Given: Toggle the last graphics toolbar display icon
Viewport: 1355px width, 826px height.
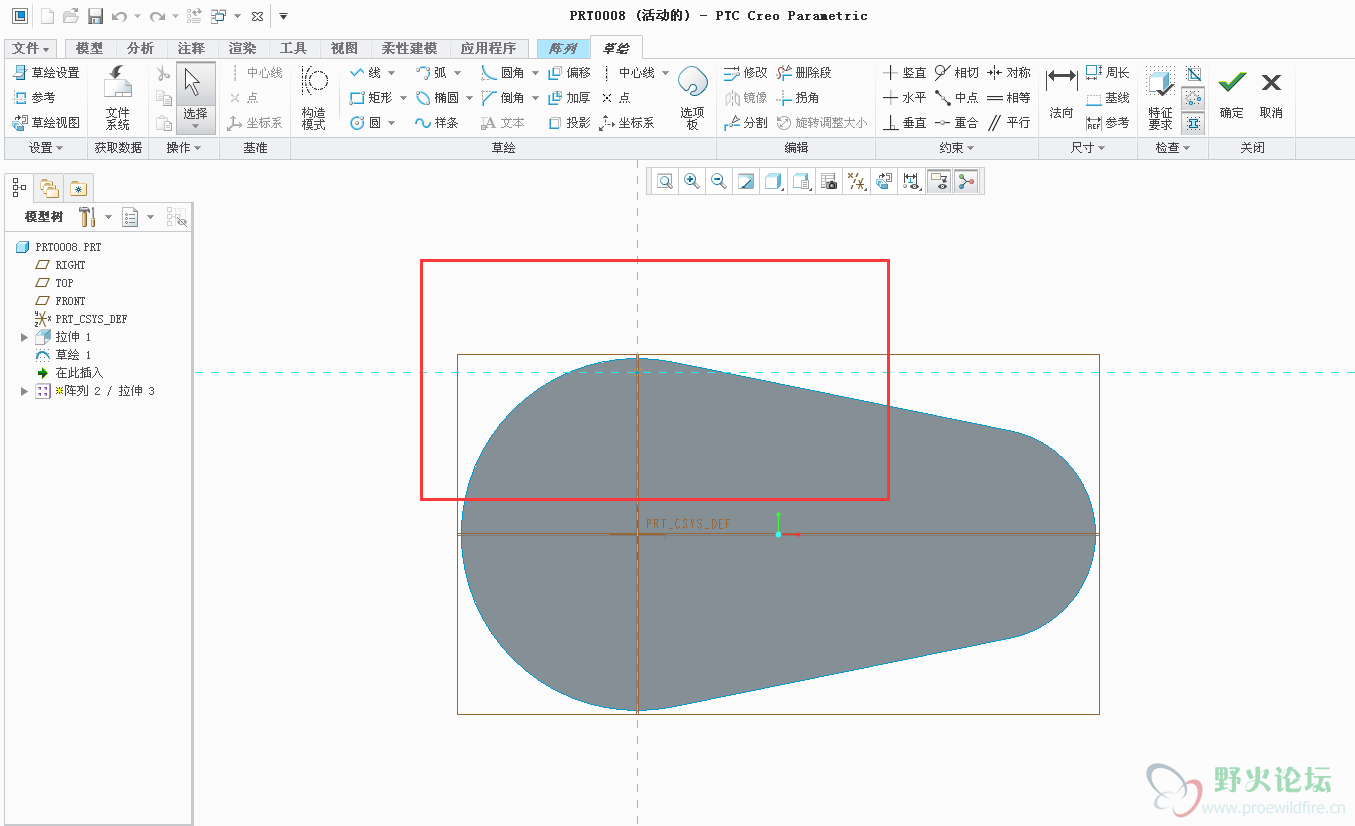Looking at the screenshot, I should 965,181.
